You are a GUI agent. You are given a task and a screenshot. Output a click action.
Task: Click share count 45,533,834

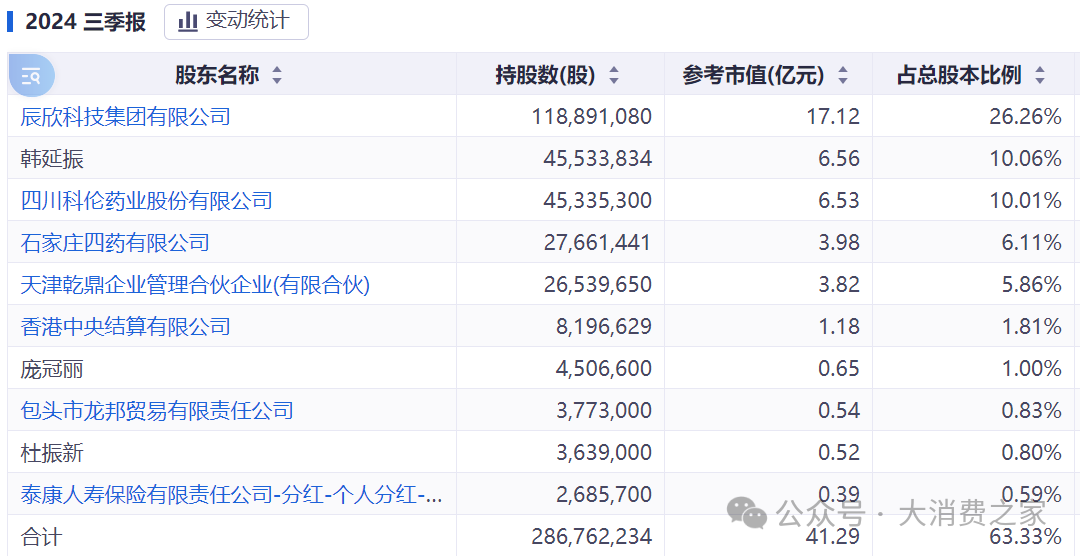(597, 159)
